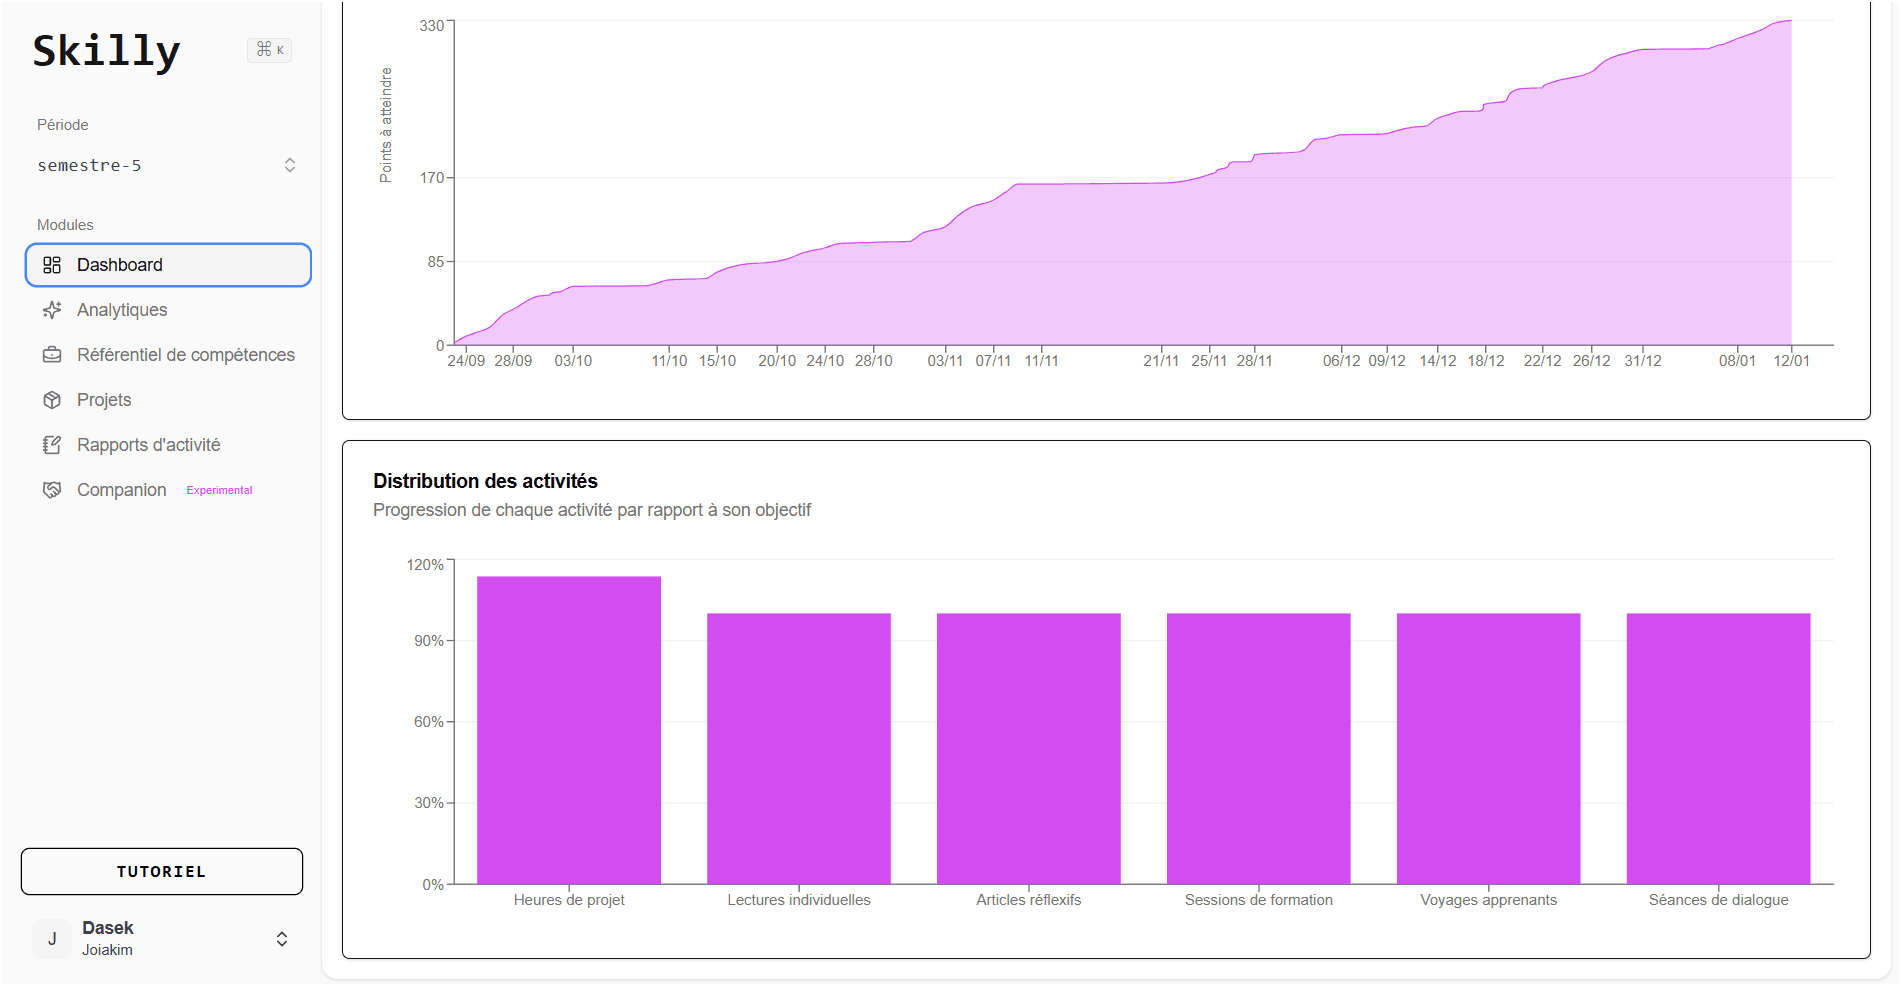Click the Dashboard grid icon
The width and height of the screenshot is (1901, 986).
(x=52, y=265)
